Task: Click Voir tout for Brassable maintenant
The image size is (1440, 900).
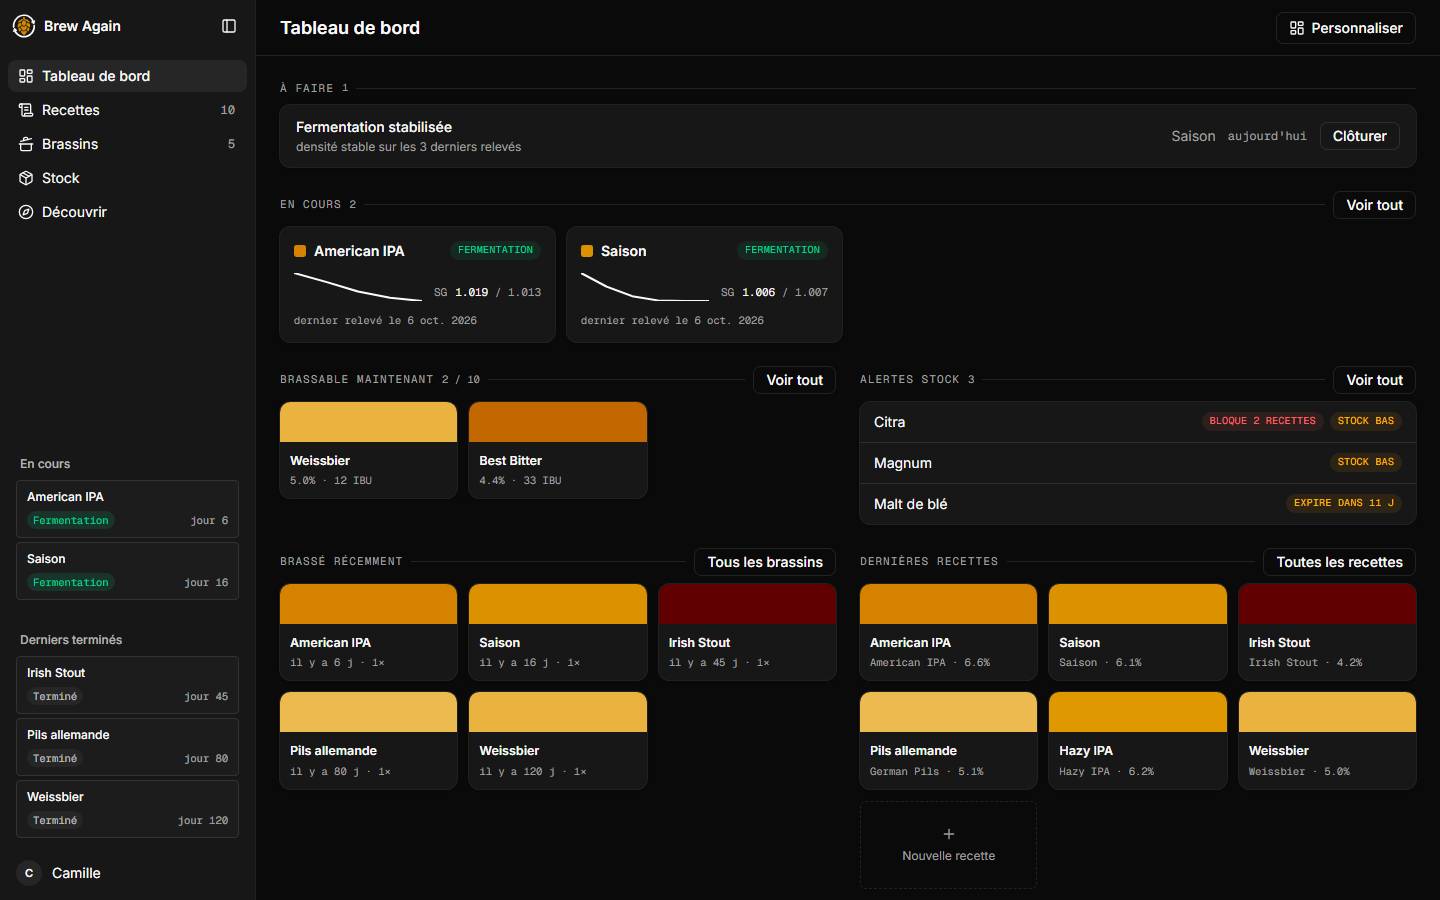Action: (x=794, y=380)
